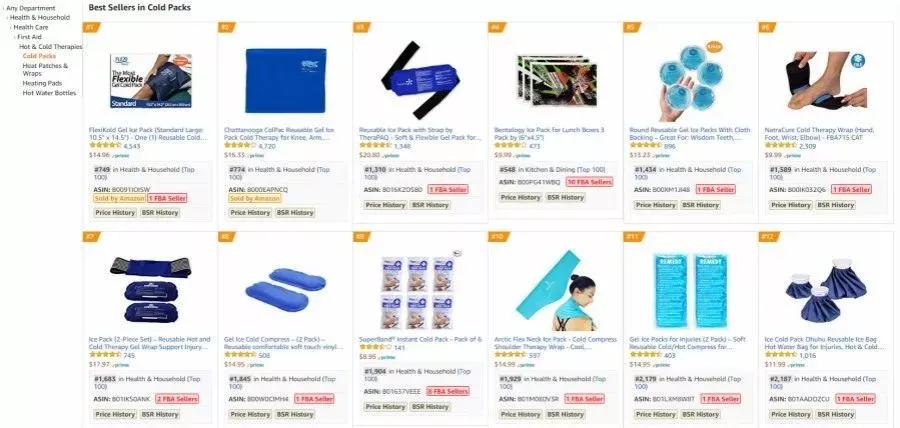
Task: Click the 10 FBA Sellers badge
Action: click(589, 182)
